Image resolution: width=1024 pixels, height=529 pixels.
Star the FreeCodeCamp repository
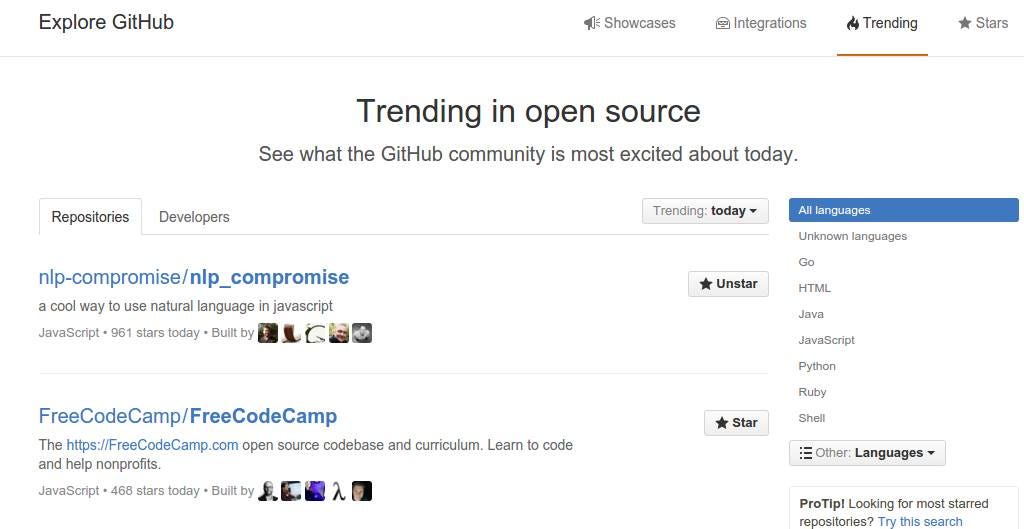(x=736, y=423)
